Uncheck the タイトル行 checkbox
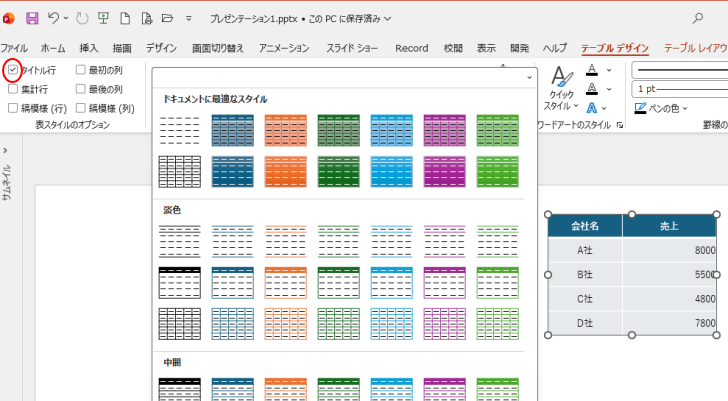The image size is (728, 401). [13, 70]
